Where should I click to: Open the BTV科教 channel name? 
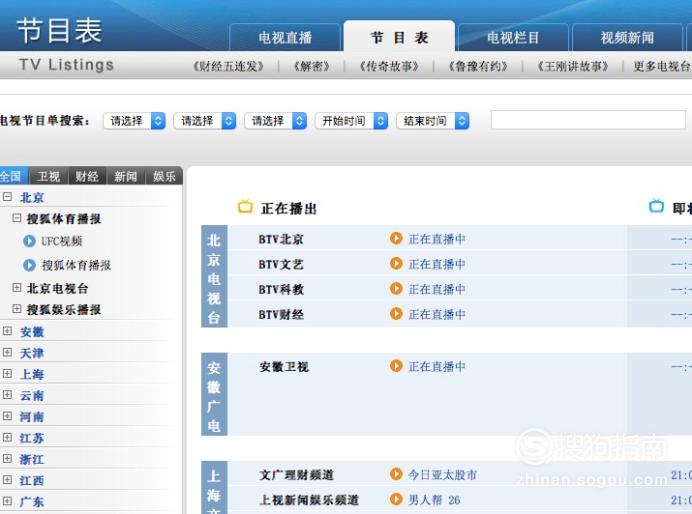pos(281,290)
